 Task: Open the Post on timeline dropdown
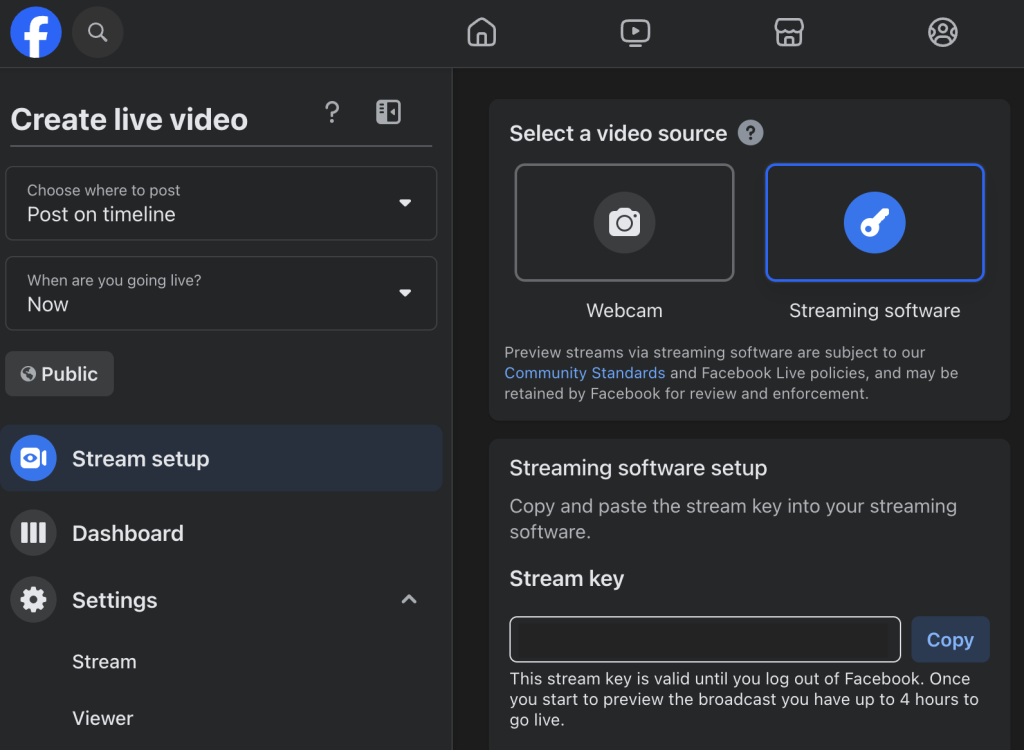click(221, 203)
